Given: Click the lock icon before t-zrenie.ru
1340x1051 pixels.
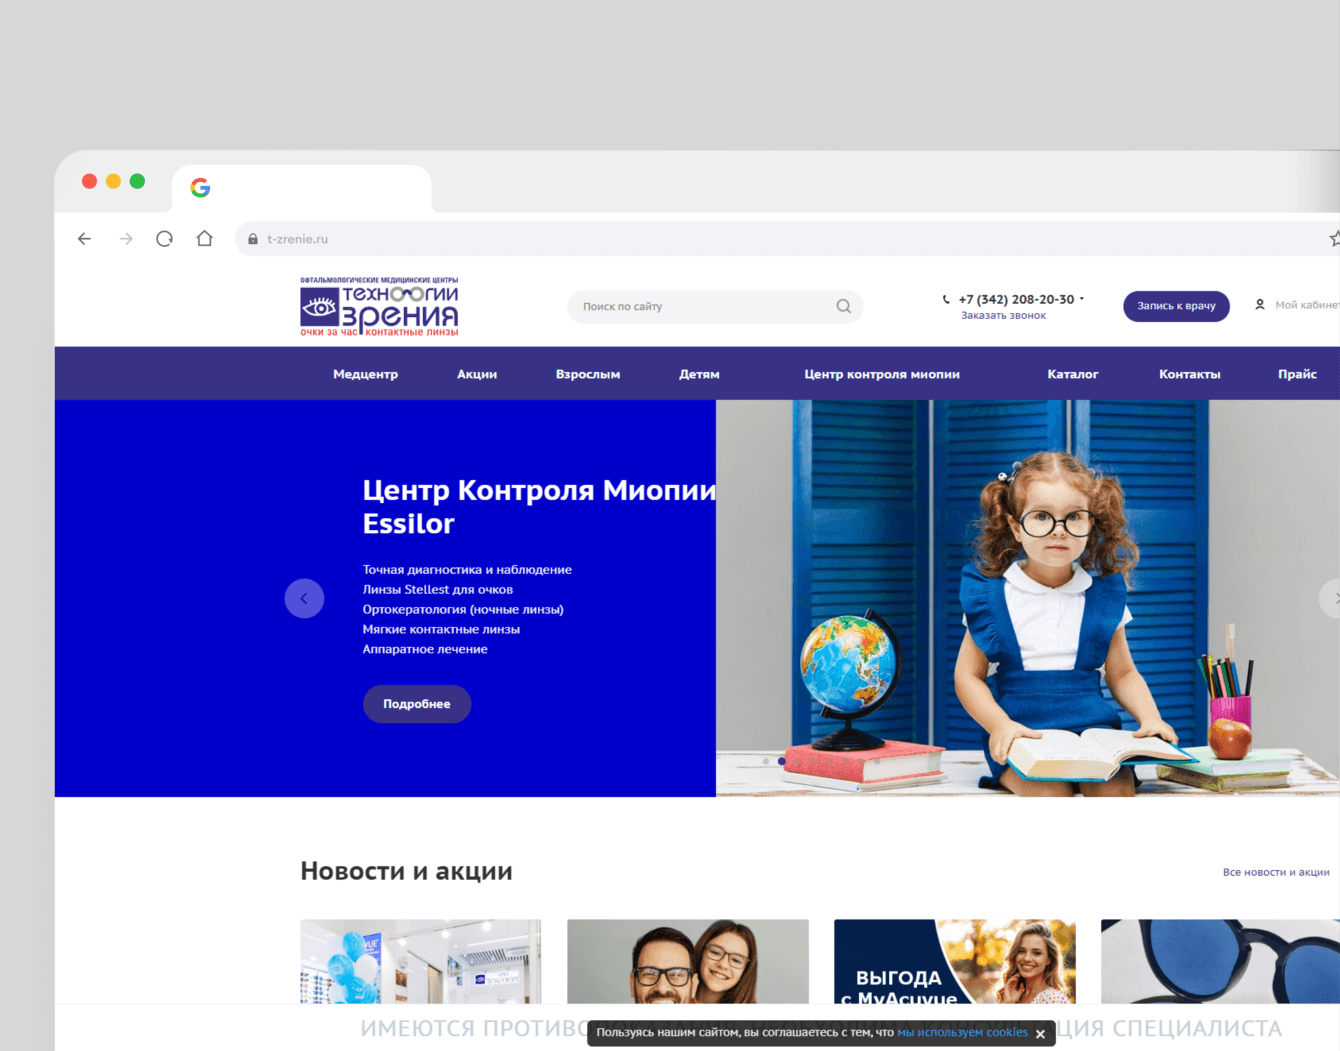Looking at the screenshot, I should (251, 238).
